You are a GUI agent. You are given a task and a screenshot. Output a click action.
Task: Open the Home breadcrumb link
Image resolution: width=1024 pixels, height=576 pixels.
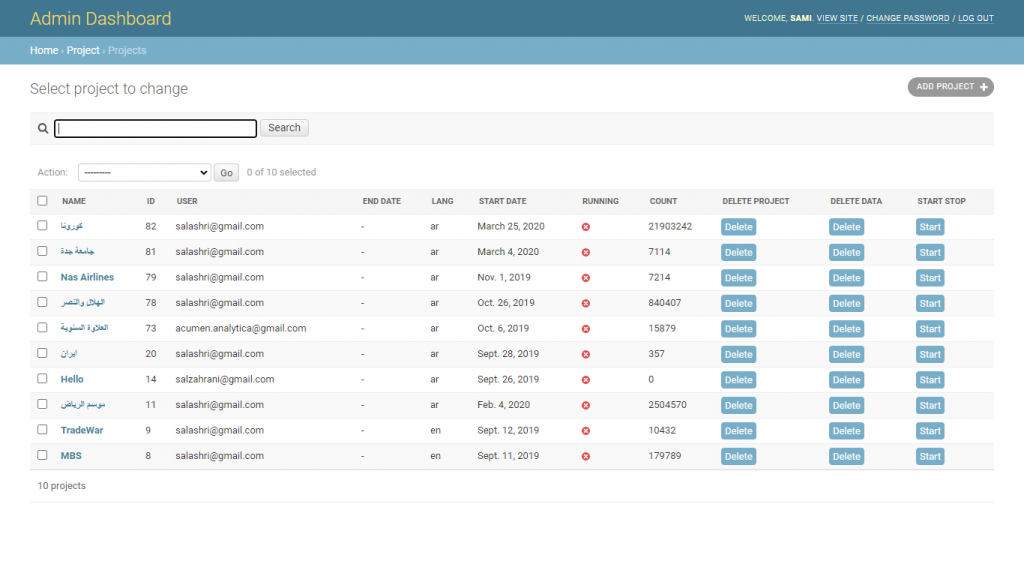click(44, 50)
